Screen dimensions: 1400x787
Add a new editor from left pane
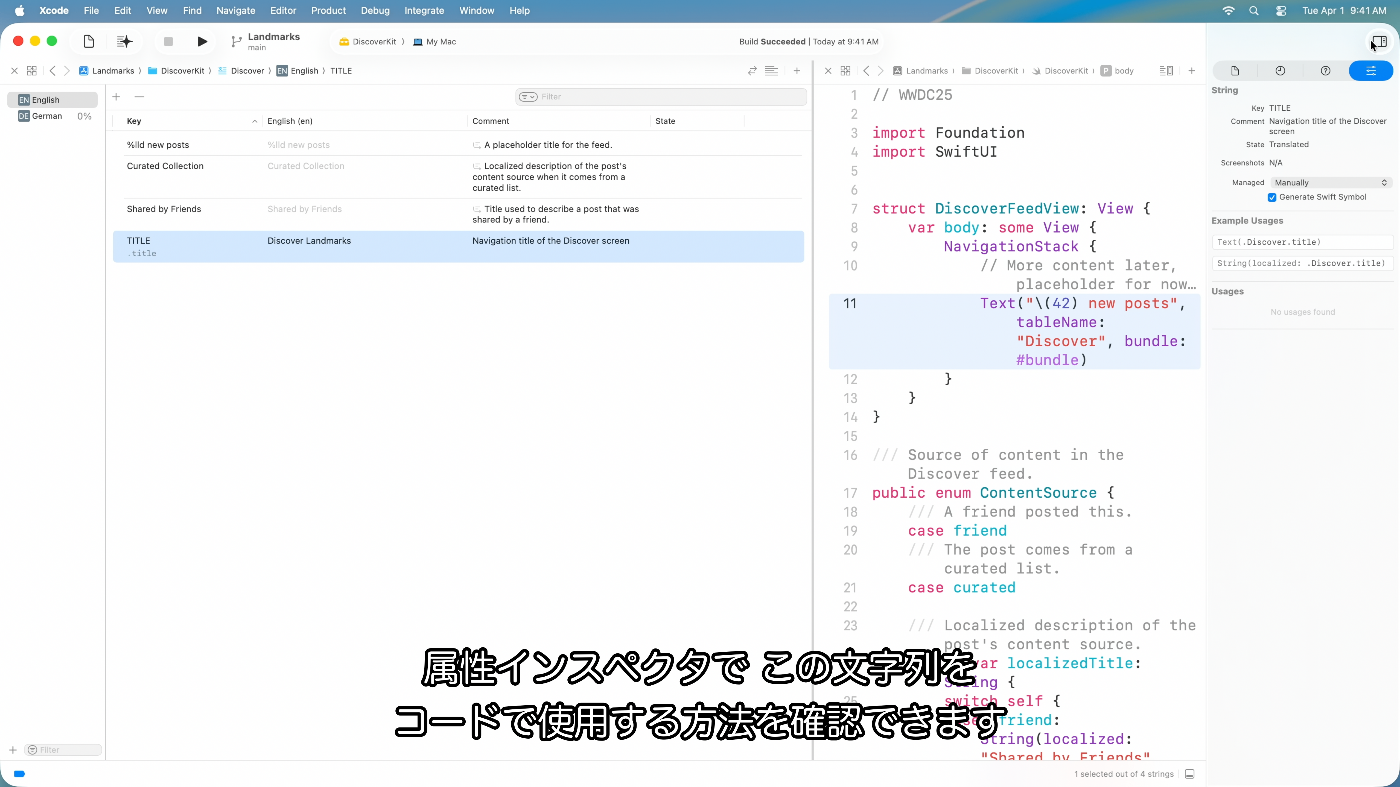point(797,71)
